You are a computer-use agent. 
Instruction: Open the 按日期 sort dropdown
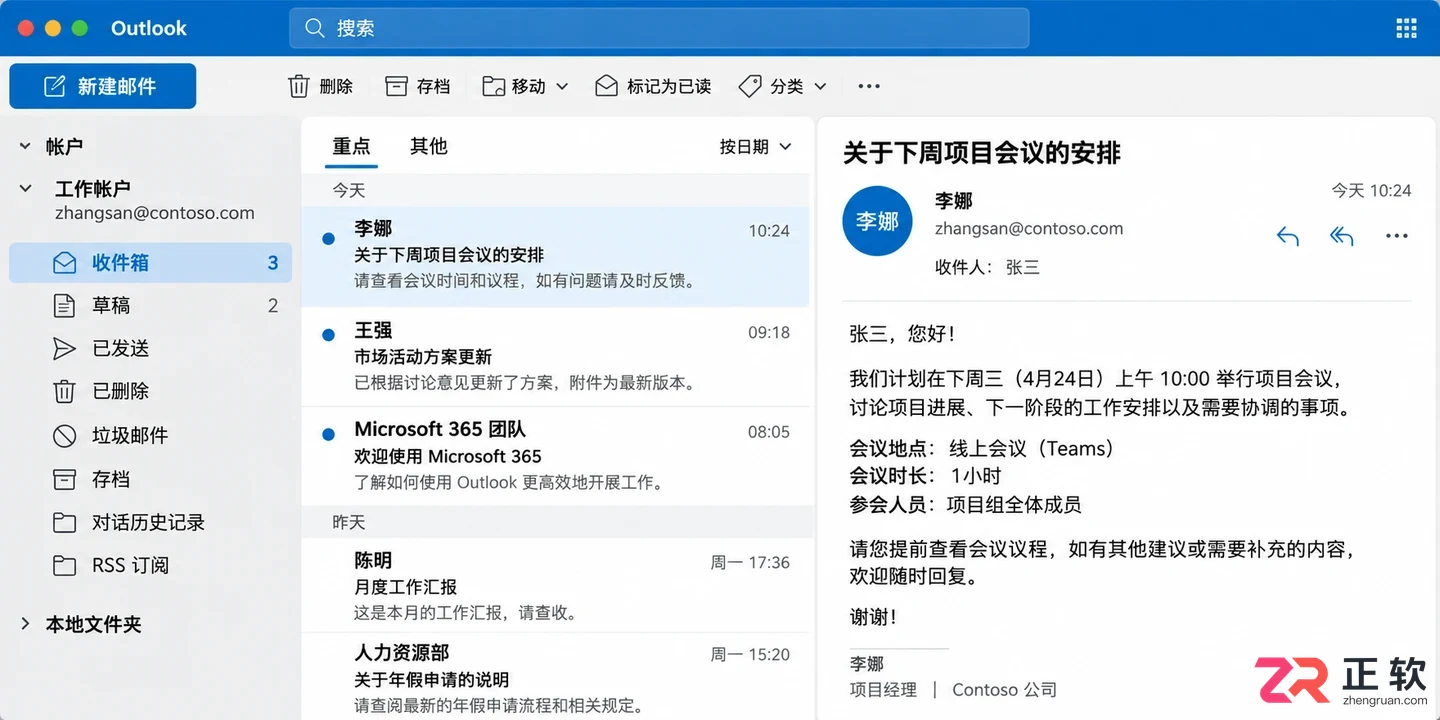[756, 147]
